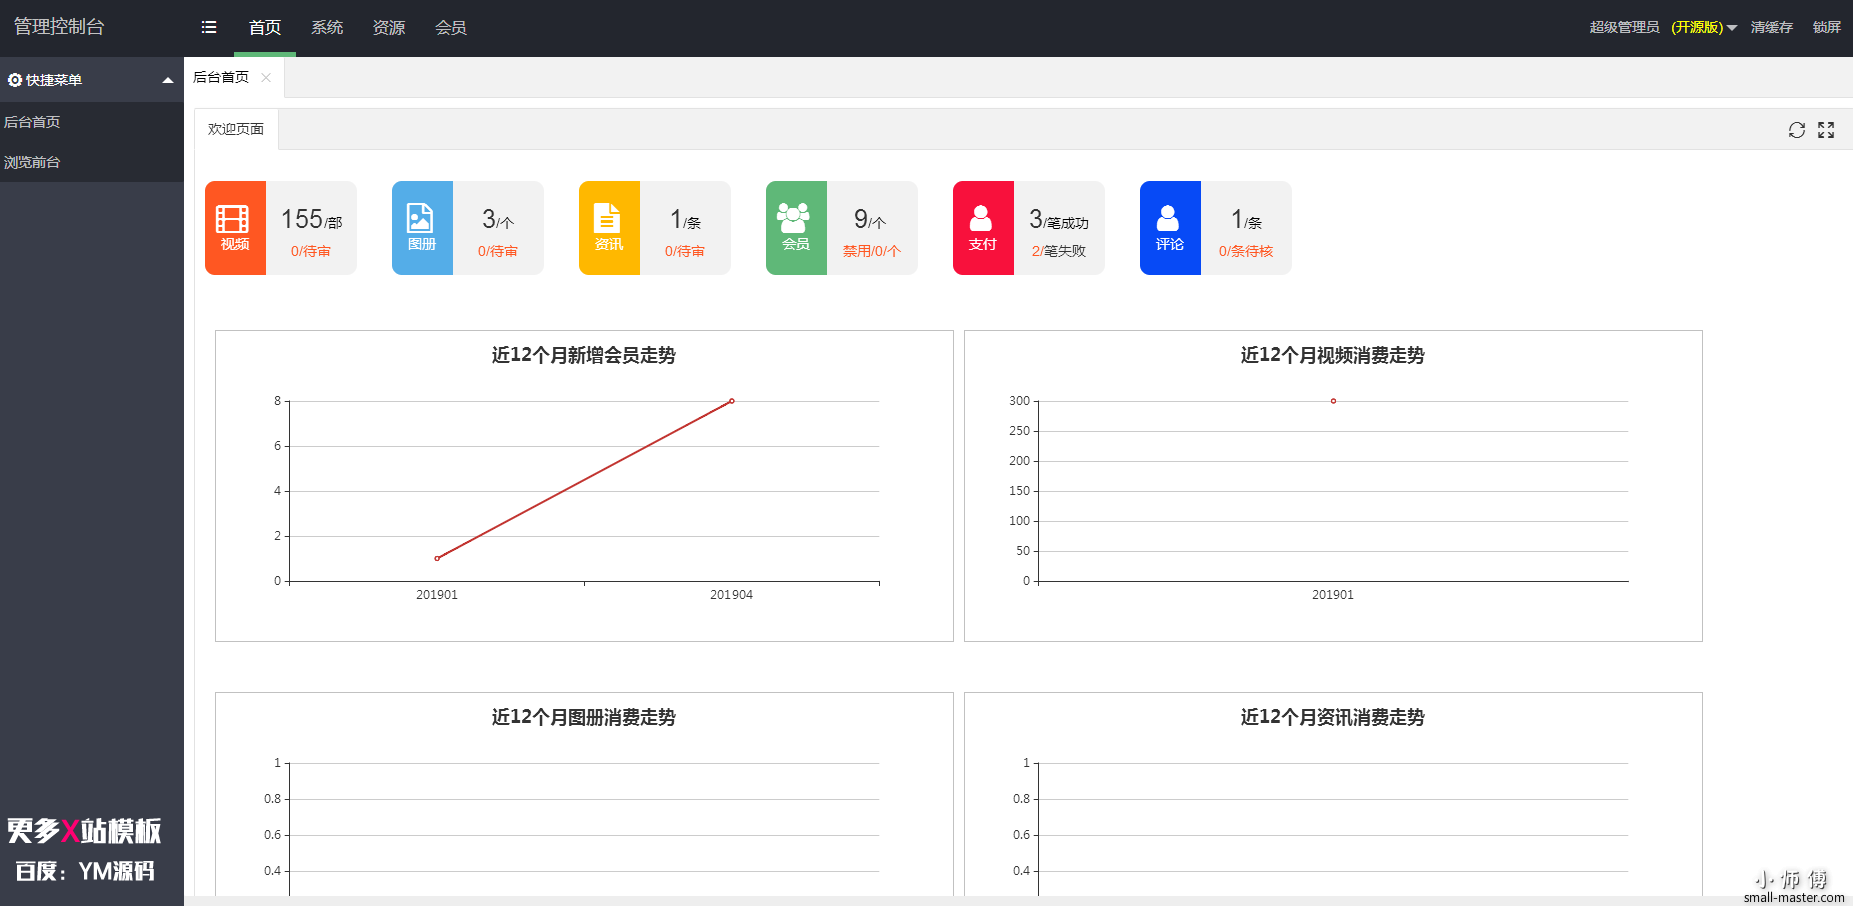Click the 3/个 album count
The width and height of the screenshot is (1853, 906).
tap(498, 219)
